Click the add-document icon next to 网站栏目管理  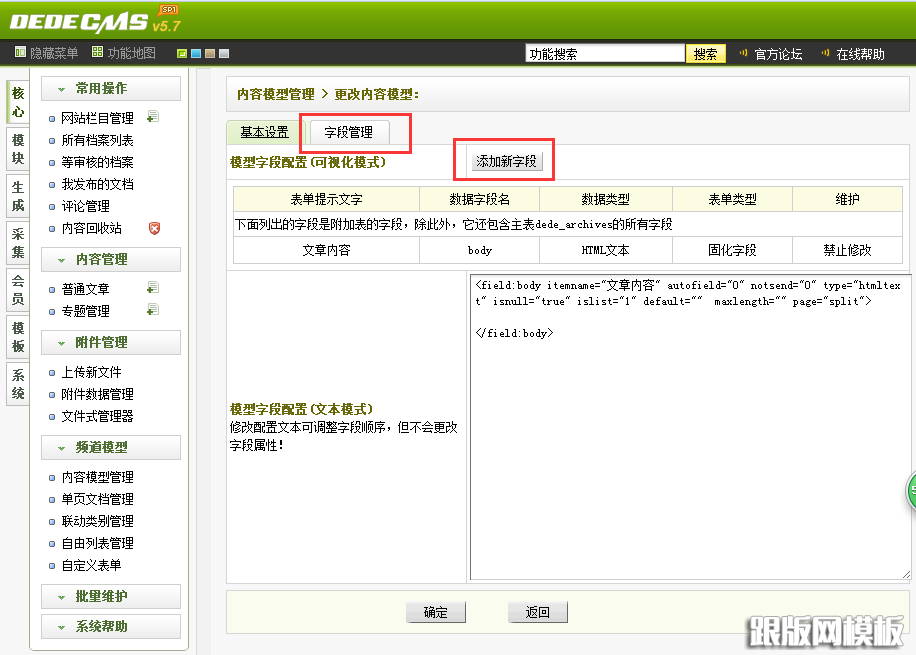[x=153, y=116]
